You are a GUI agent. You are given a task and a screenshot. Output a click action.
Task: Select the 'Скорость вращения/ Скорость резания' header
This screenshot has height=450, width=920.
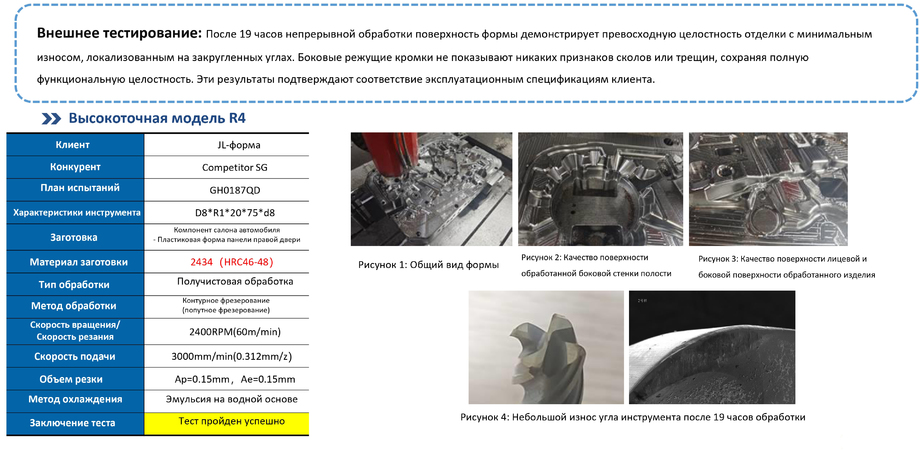(x=75, y=331)
